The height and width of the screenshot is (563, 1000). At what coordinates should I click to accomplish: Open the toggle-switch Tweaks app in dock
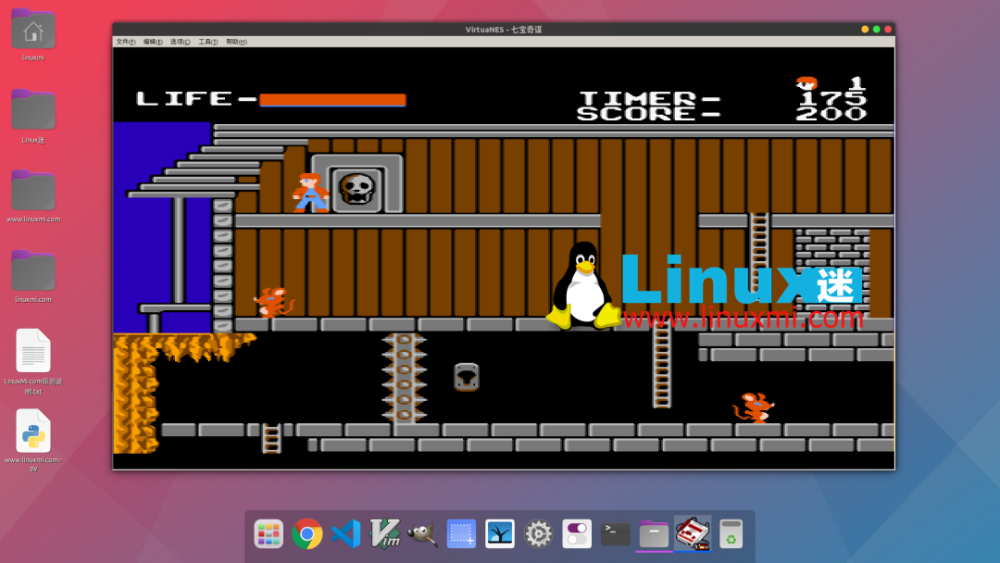click(x=577, y=534)
